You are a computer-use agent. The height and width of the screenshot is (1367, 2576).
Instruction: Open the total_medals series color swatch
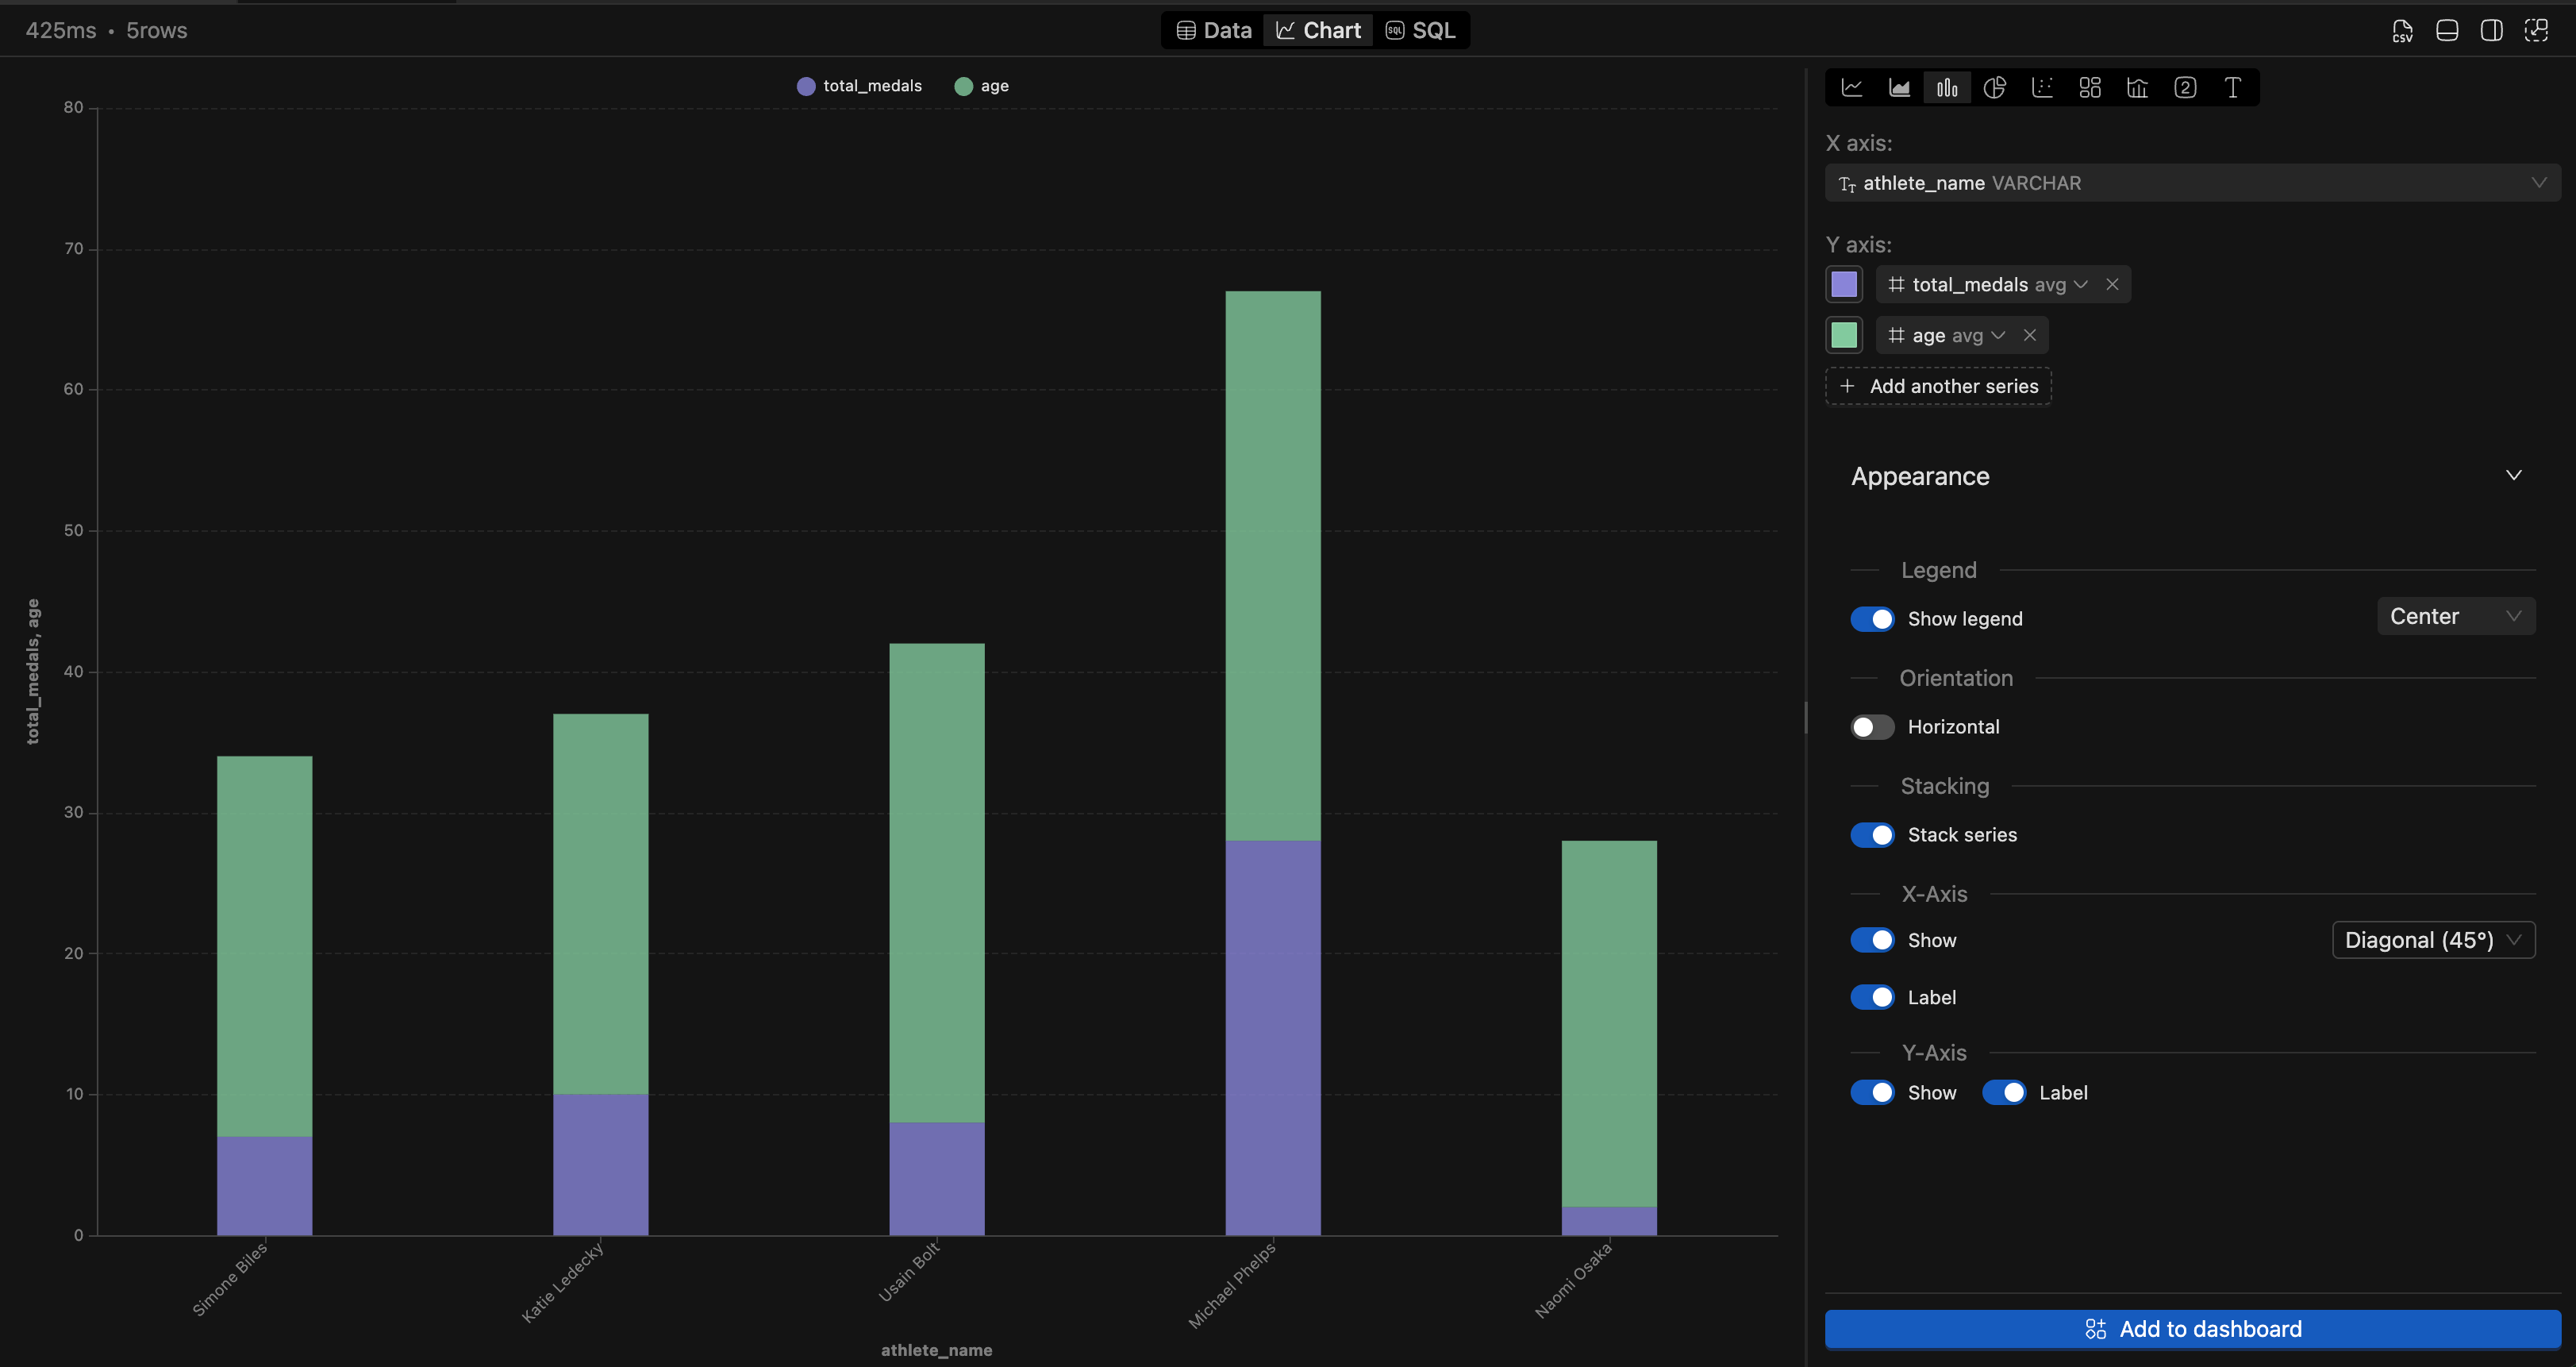coord(1844,284)
